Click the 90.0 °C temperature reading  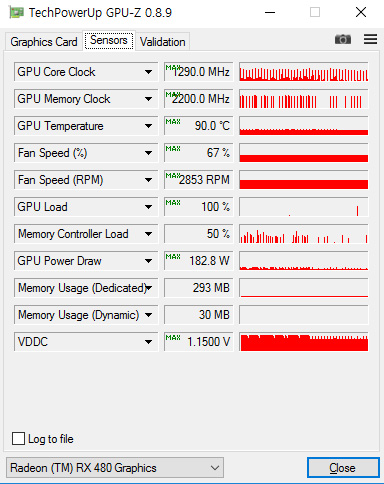point(199,126)
